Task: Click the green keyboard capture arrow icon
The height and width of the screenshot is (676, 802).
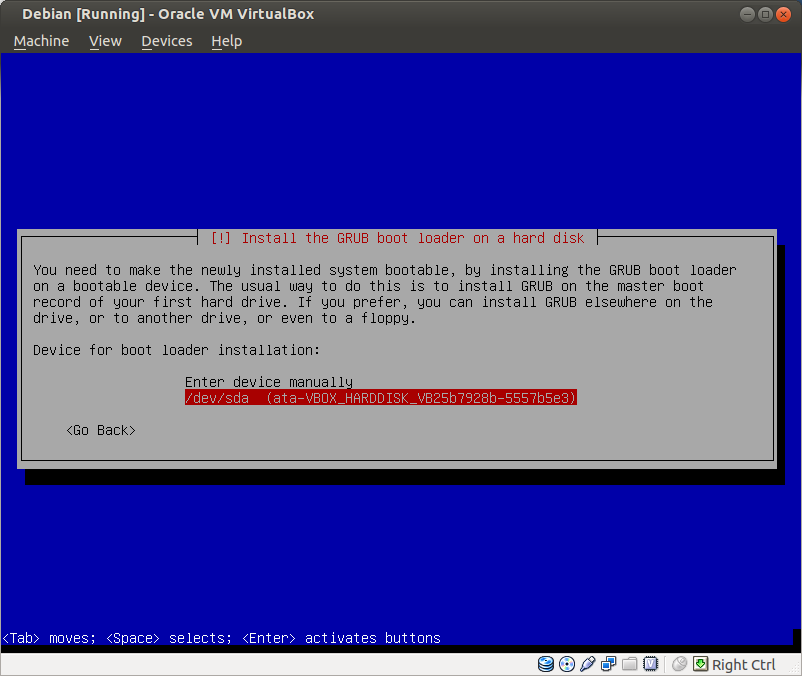Action: click(x=700, y=664)
